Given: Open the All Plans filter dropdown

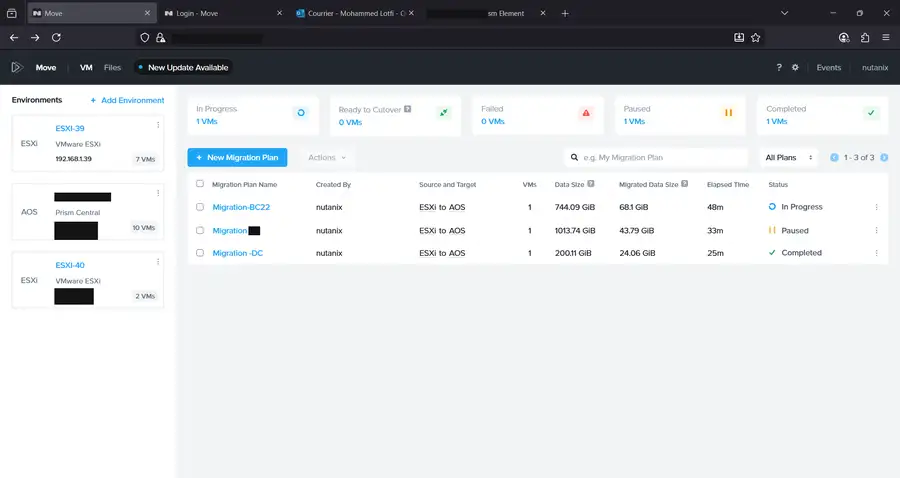Looking at the screenshot, I should coord(789,157).
